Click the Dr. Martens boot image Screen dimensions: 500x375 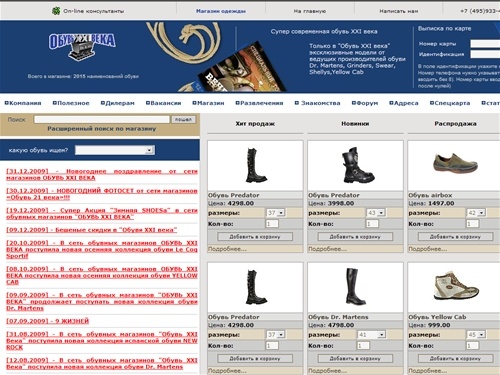(355, 287)
